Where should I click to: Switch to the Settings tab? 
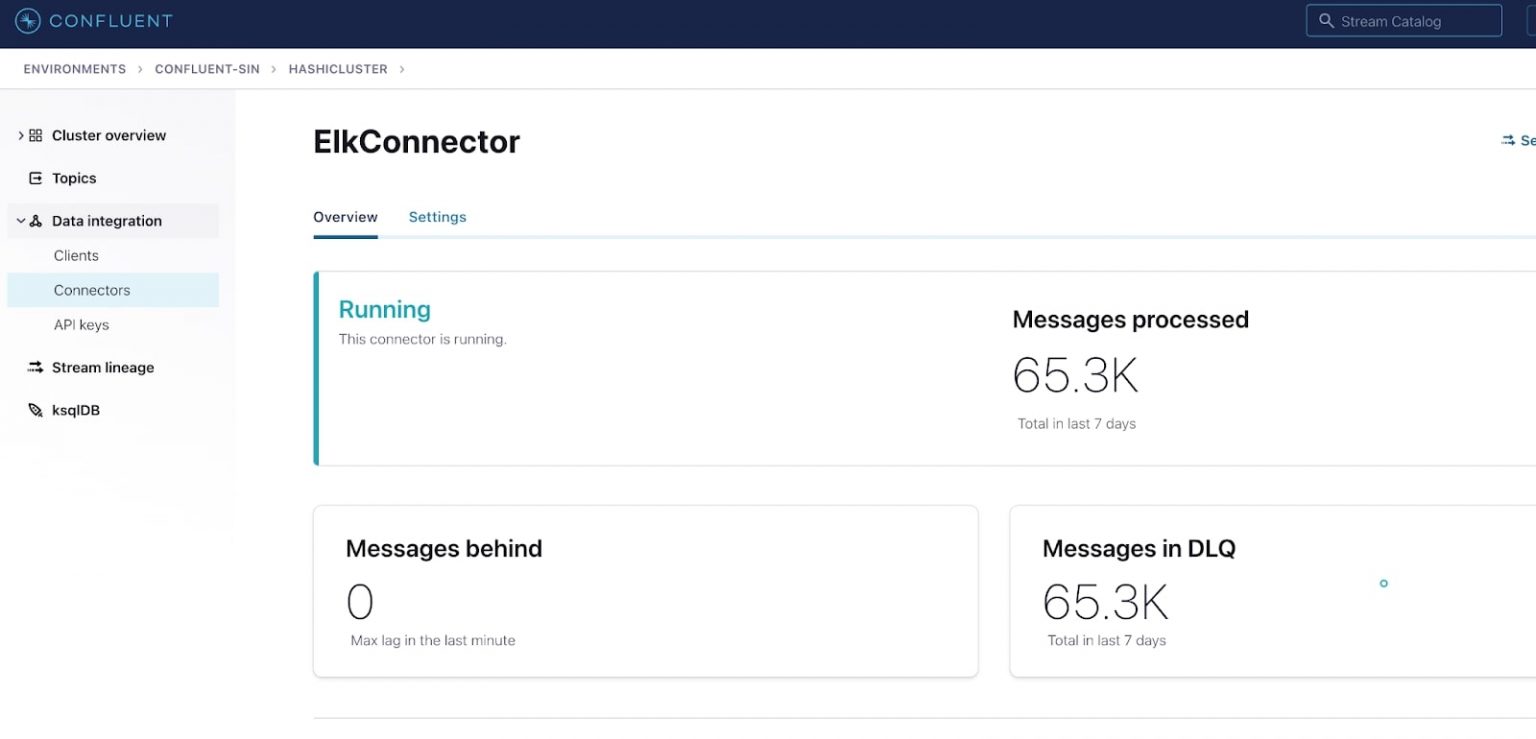tap(437, 217)
